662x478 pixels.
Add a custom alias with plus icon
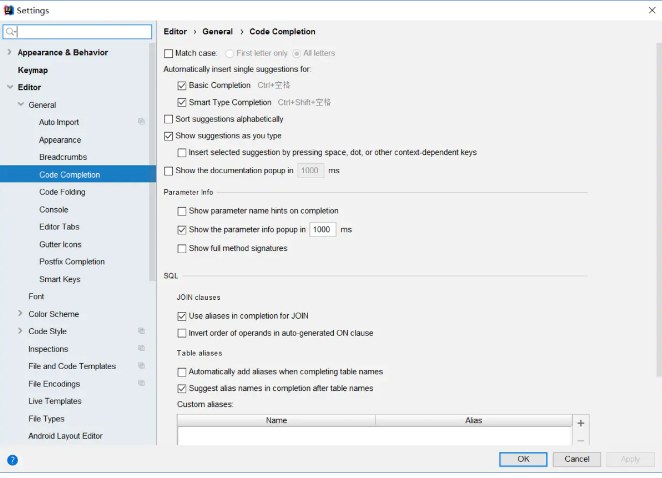581,423
